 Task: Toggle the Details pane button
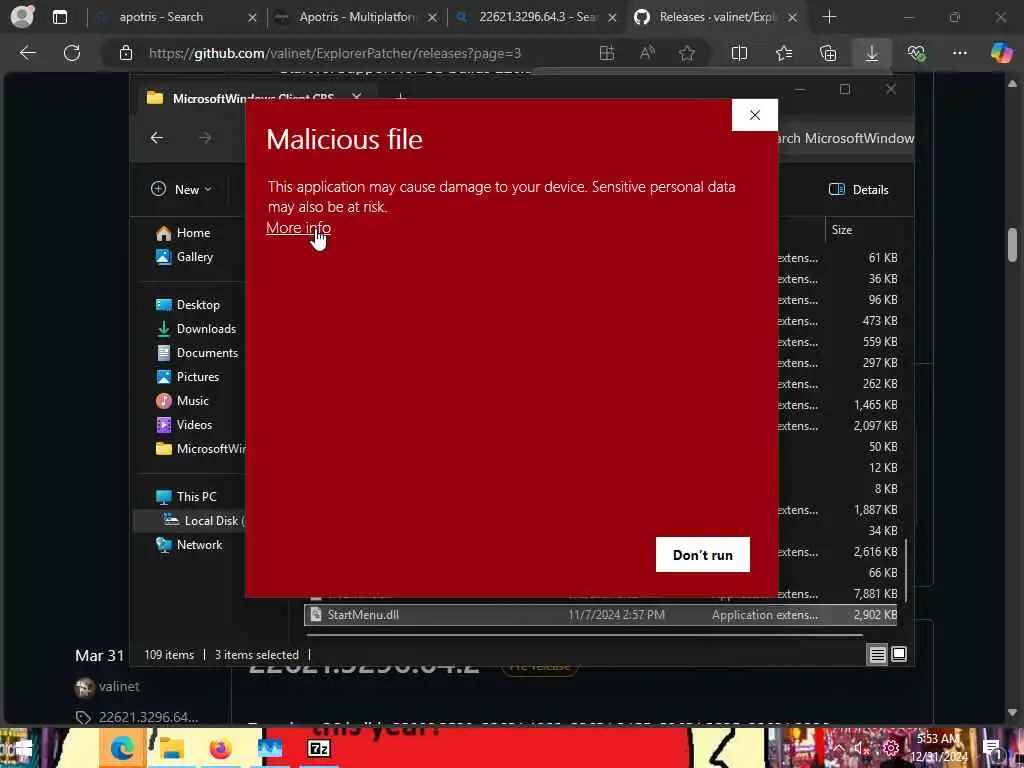click(858, 189)
